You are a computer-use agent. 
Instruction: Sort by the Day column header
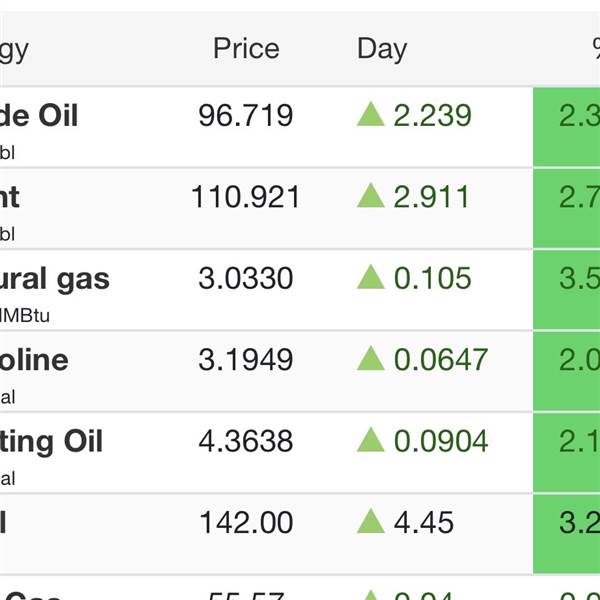point(382,49)
